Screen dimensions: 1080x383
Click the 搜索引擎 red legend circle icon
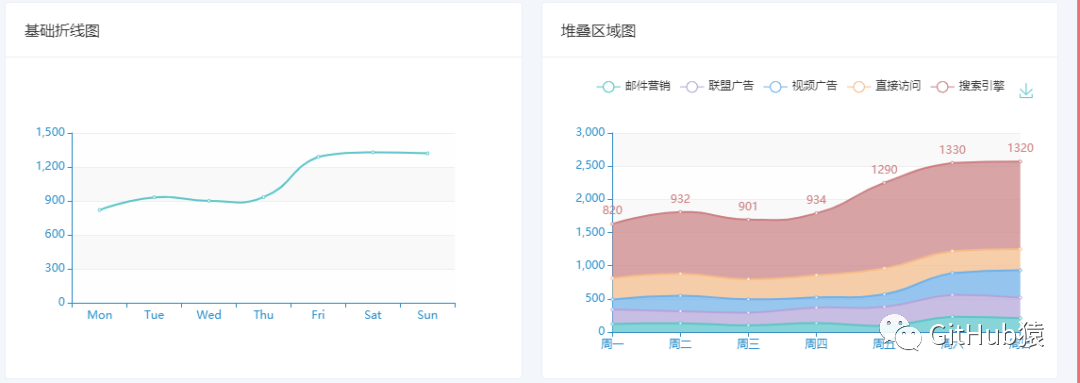(942, 87)
